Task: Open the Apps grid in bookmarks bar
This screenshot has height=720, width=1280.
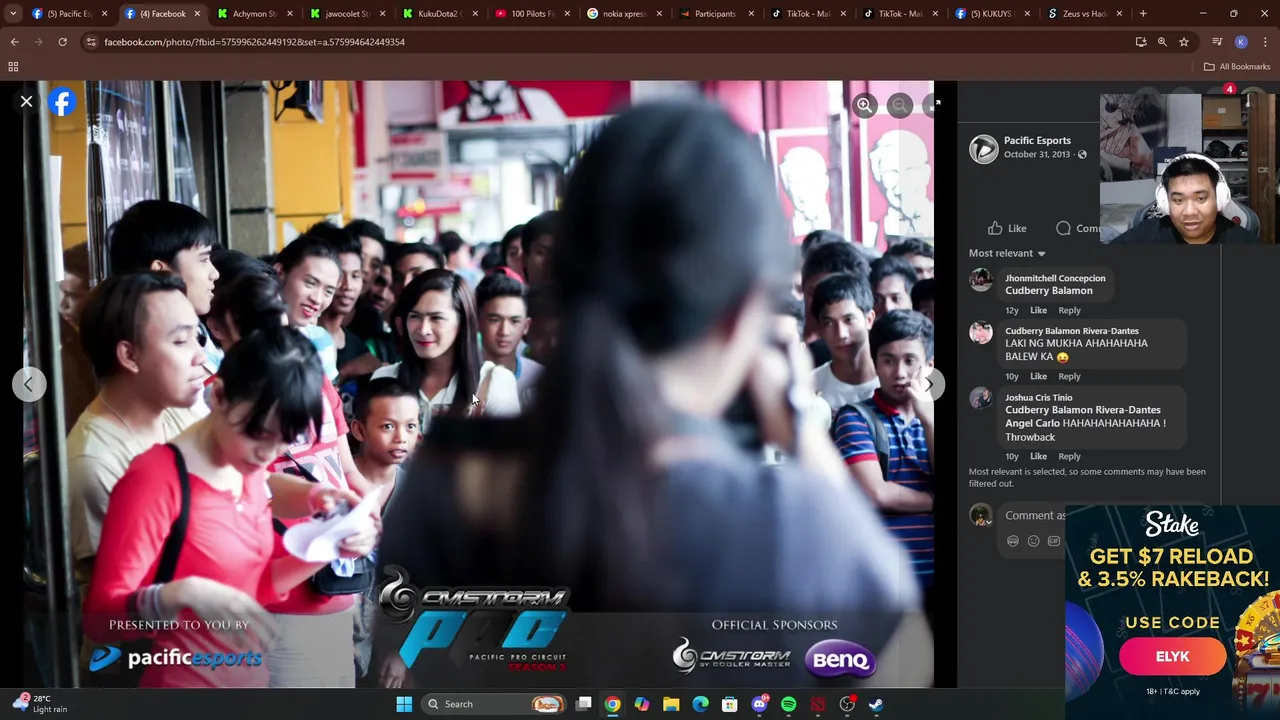Action: (x=13, y=67)
